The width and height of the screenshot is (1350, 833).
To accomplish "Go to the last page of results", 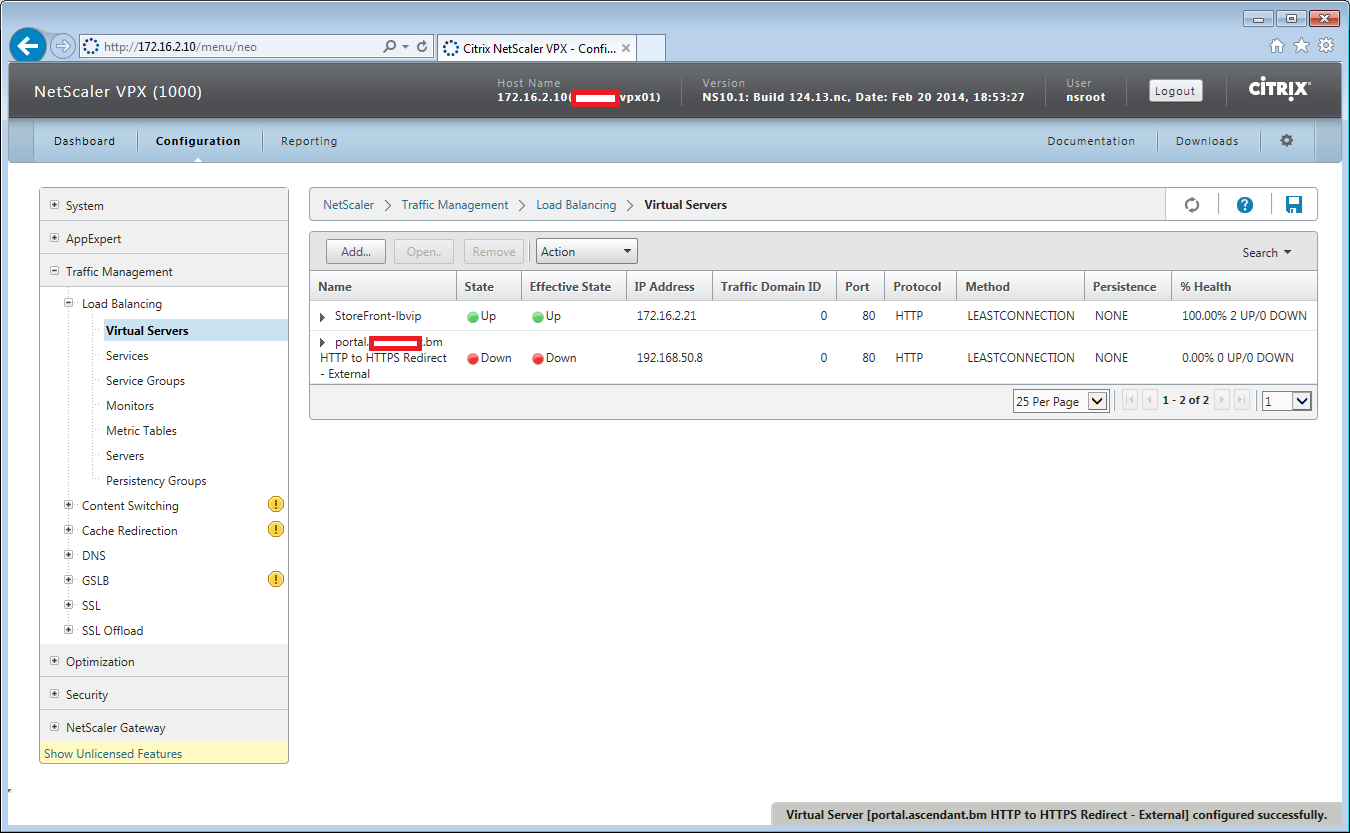I will pos(1242,401).
